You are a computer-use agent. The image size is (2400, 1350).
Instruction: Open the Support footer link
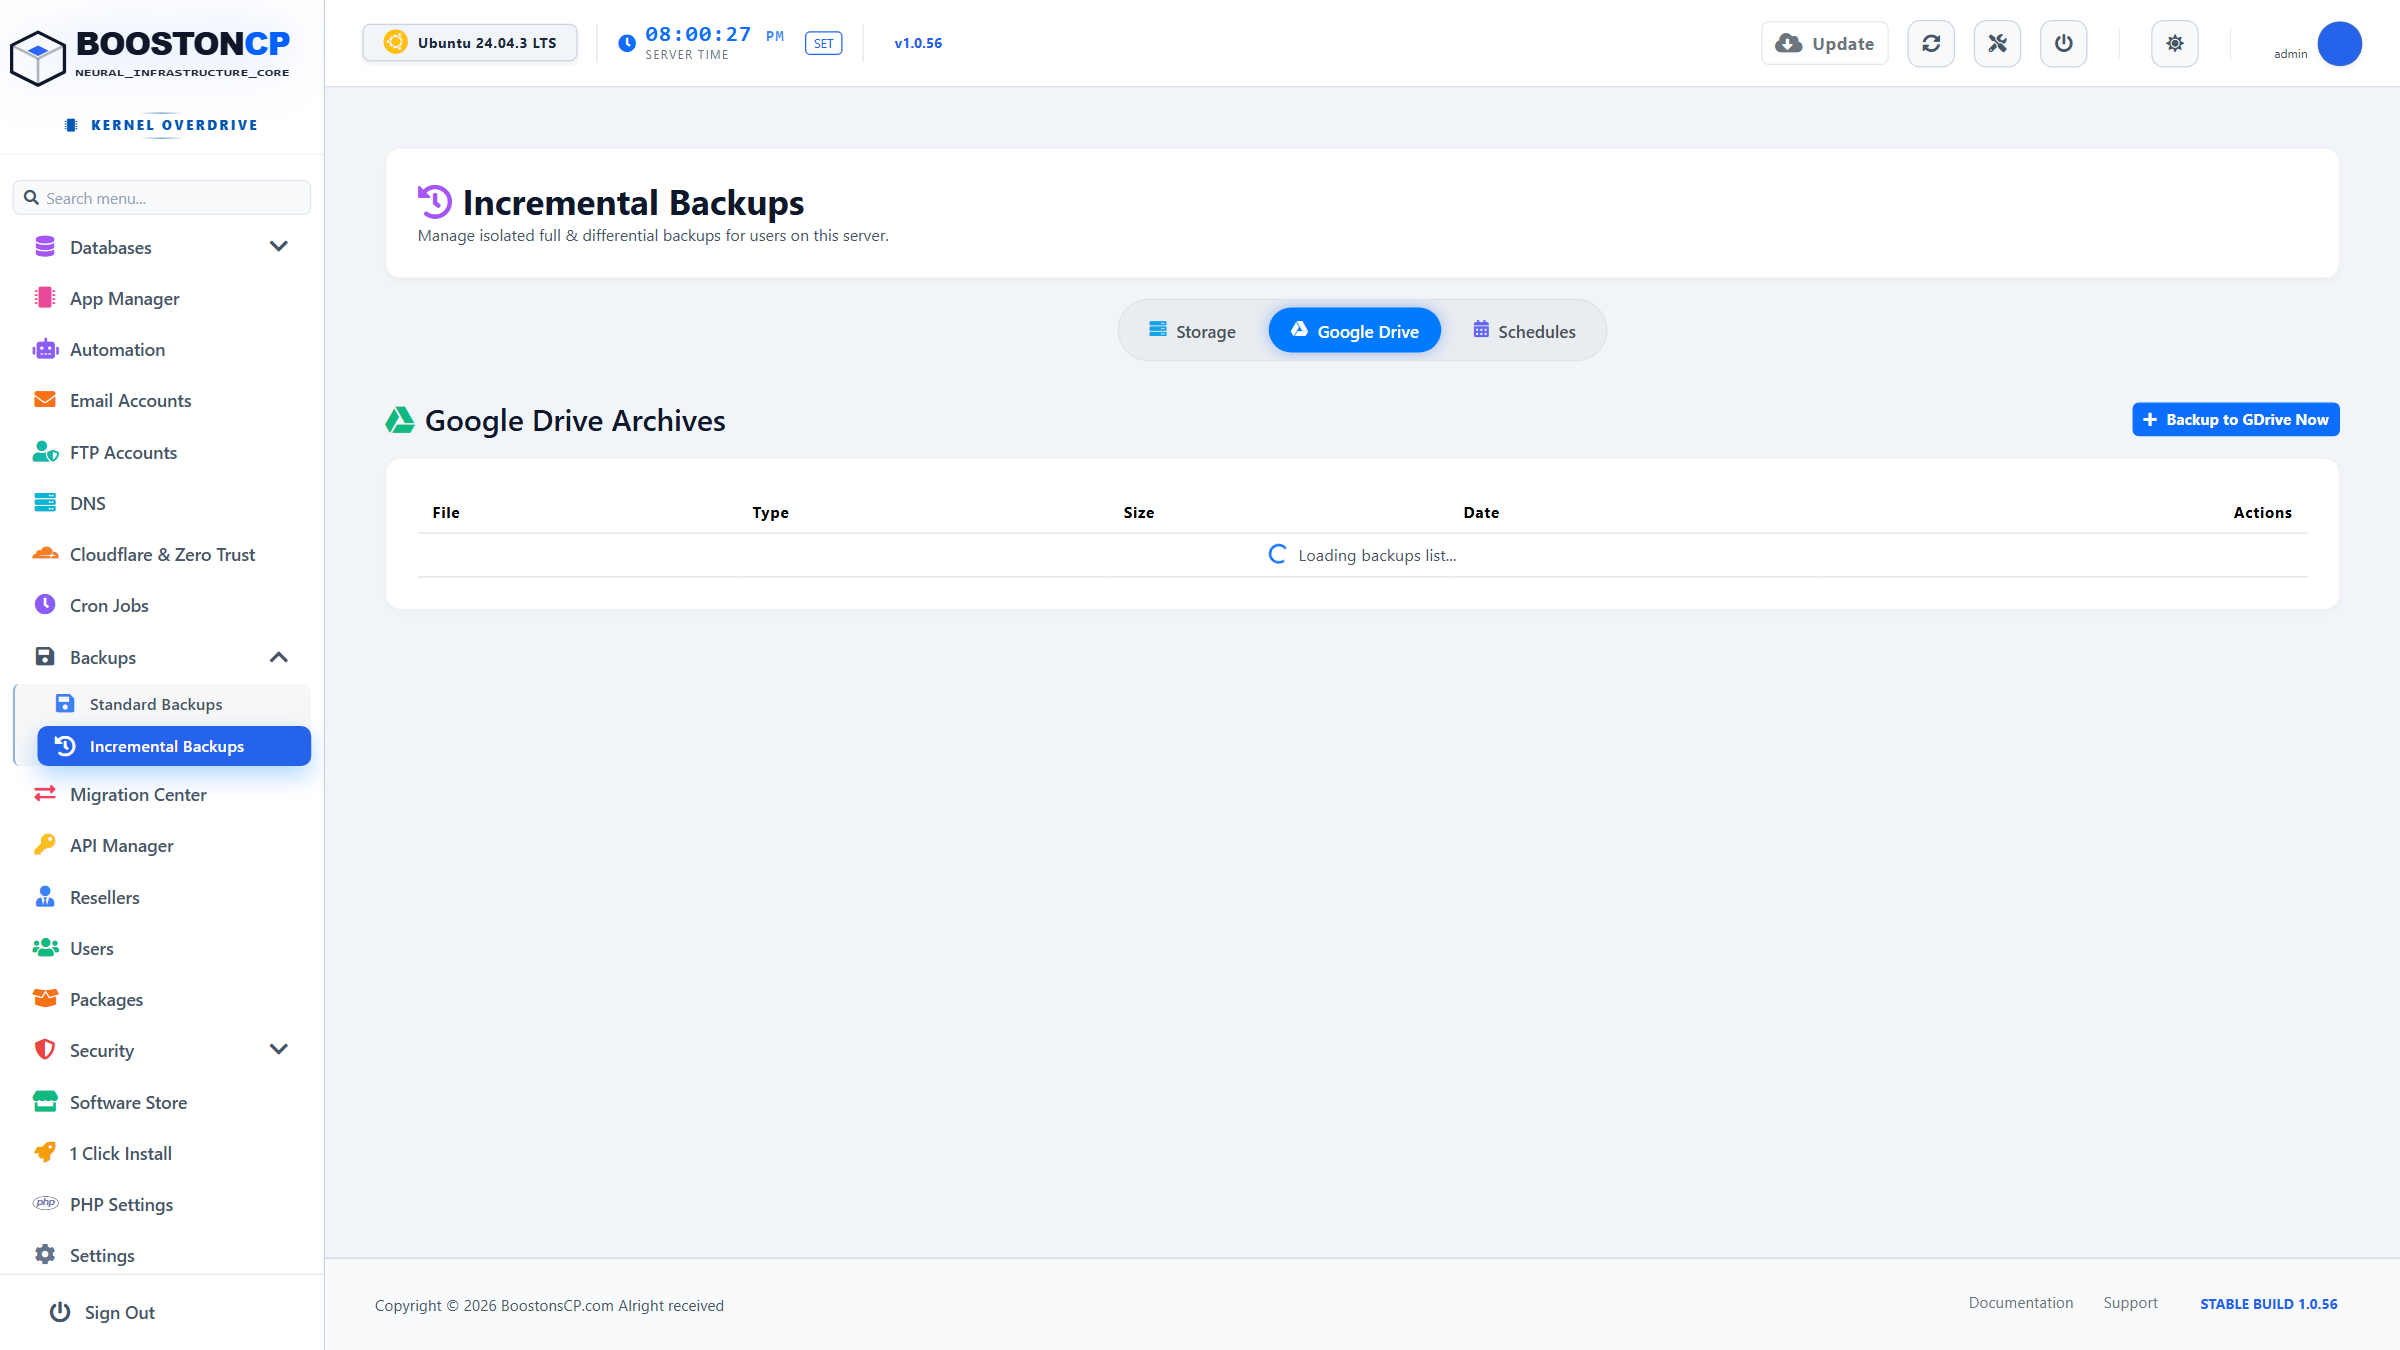tap(2130, 1303)
